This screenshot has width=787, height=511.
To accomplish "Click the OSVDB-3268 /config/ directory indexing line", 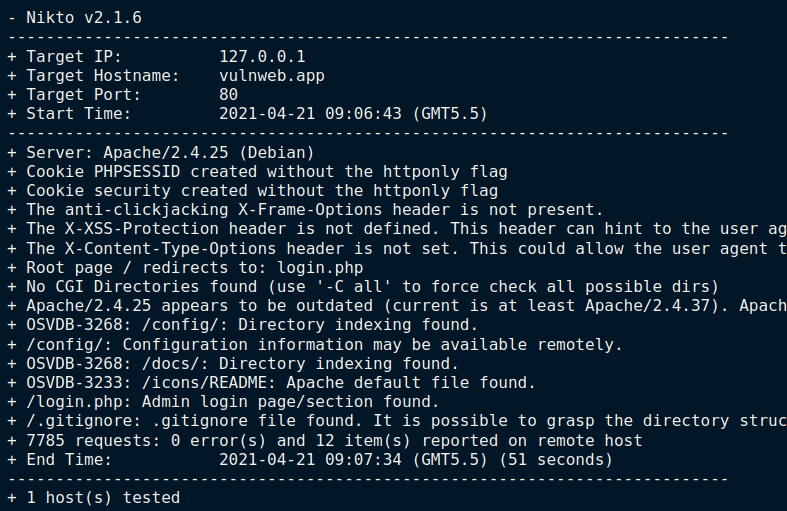I will (243, 325).
